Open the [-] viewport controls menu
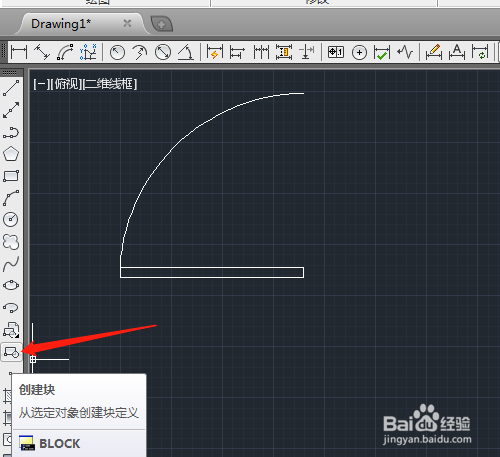This screenshot has height=457, width=500. click(41, 84)
